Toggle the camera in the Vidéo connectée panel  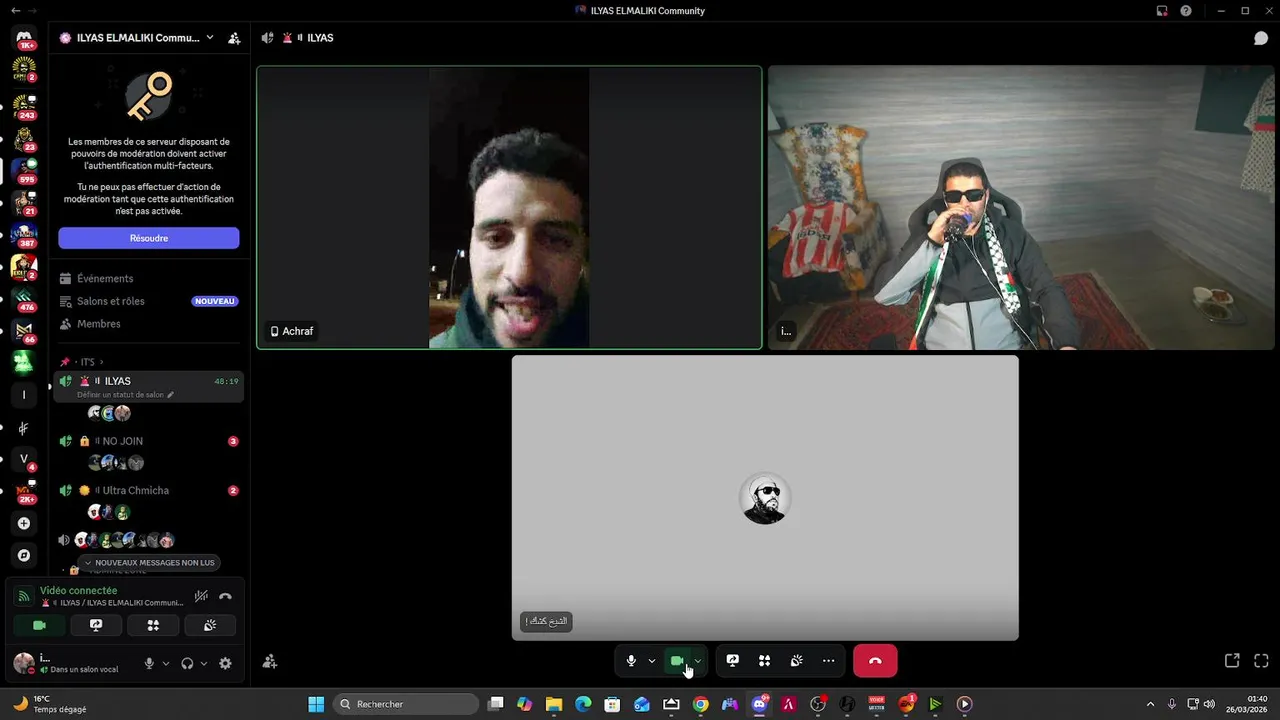point(39,625)
